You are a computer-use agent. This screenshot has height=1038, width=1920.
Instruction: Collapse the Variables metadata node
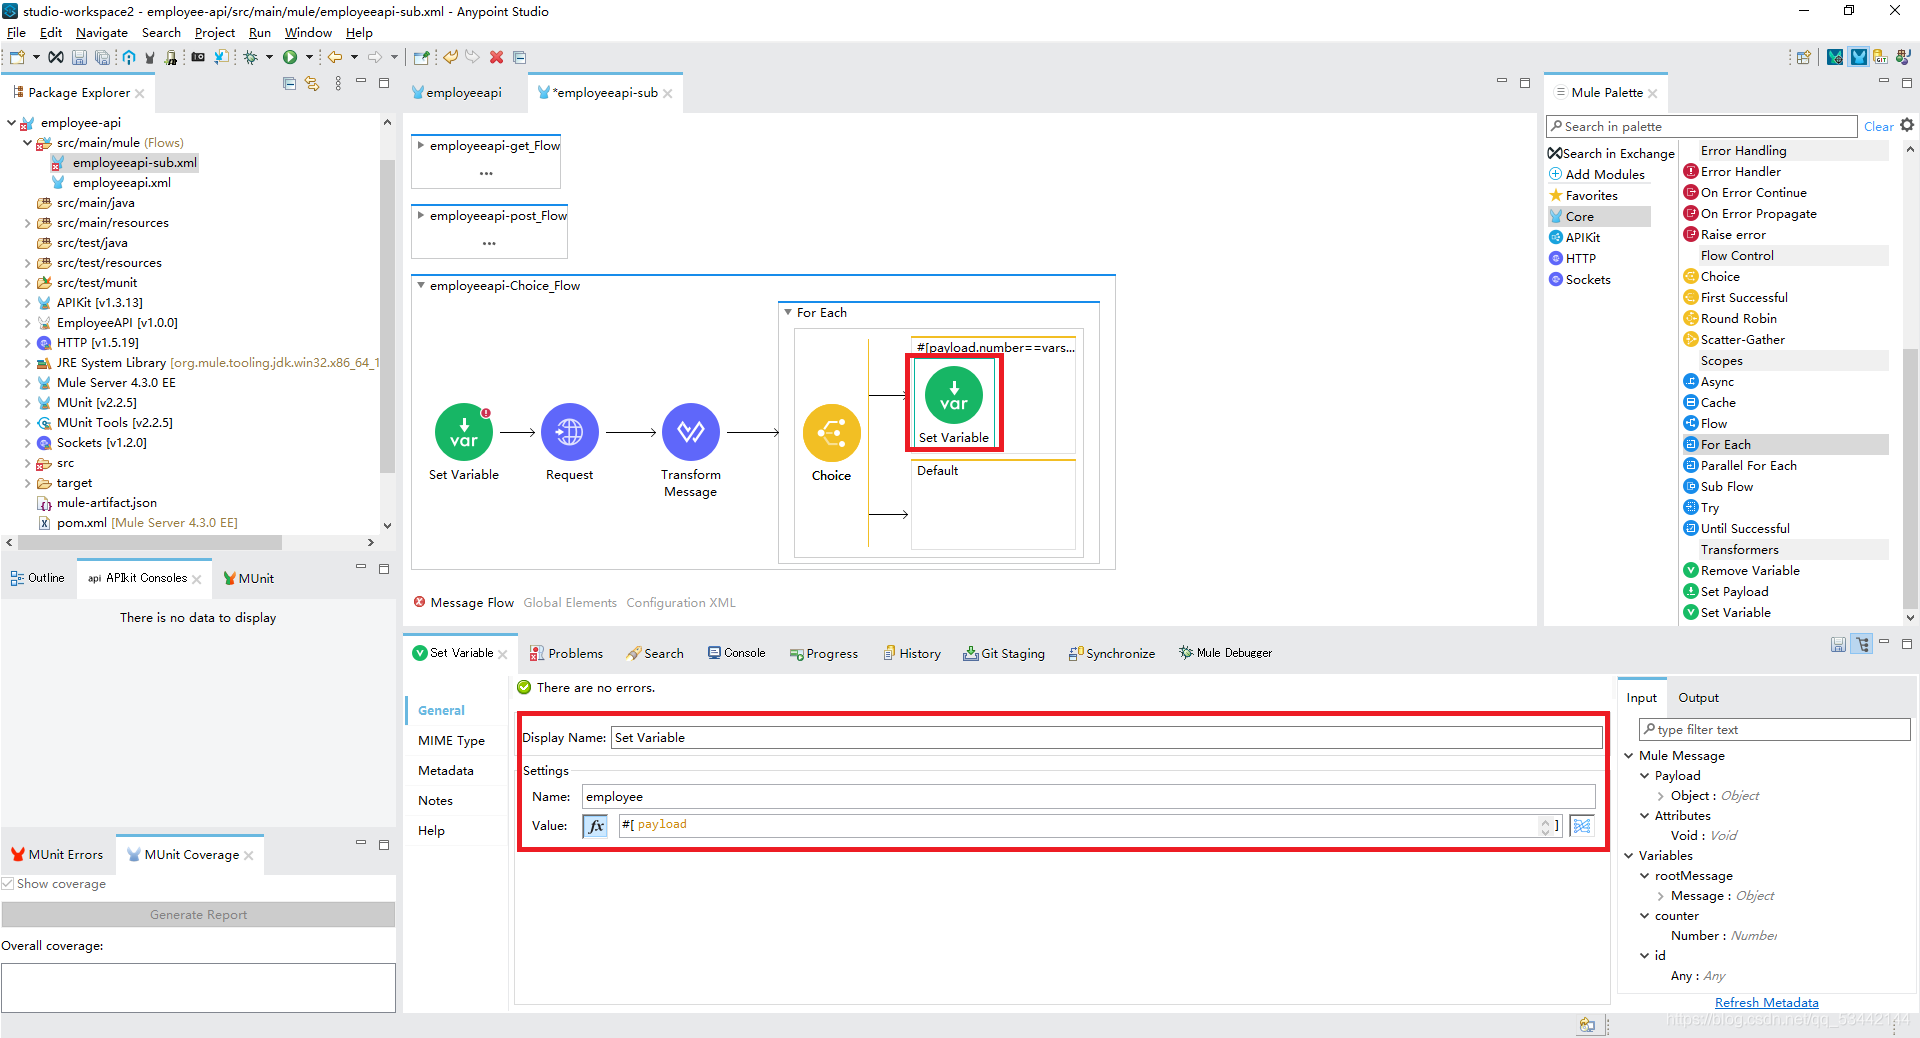point(1628,856)
